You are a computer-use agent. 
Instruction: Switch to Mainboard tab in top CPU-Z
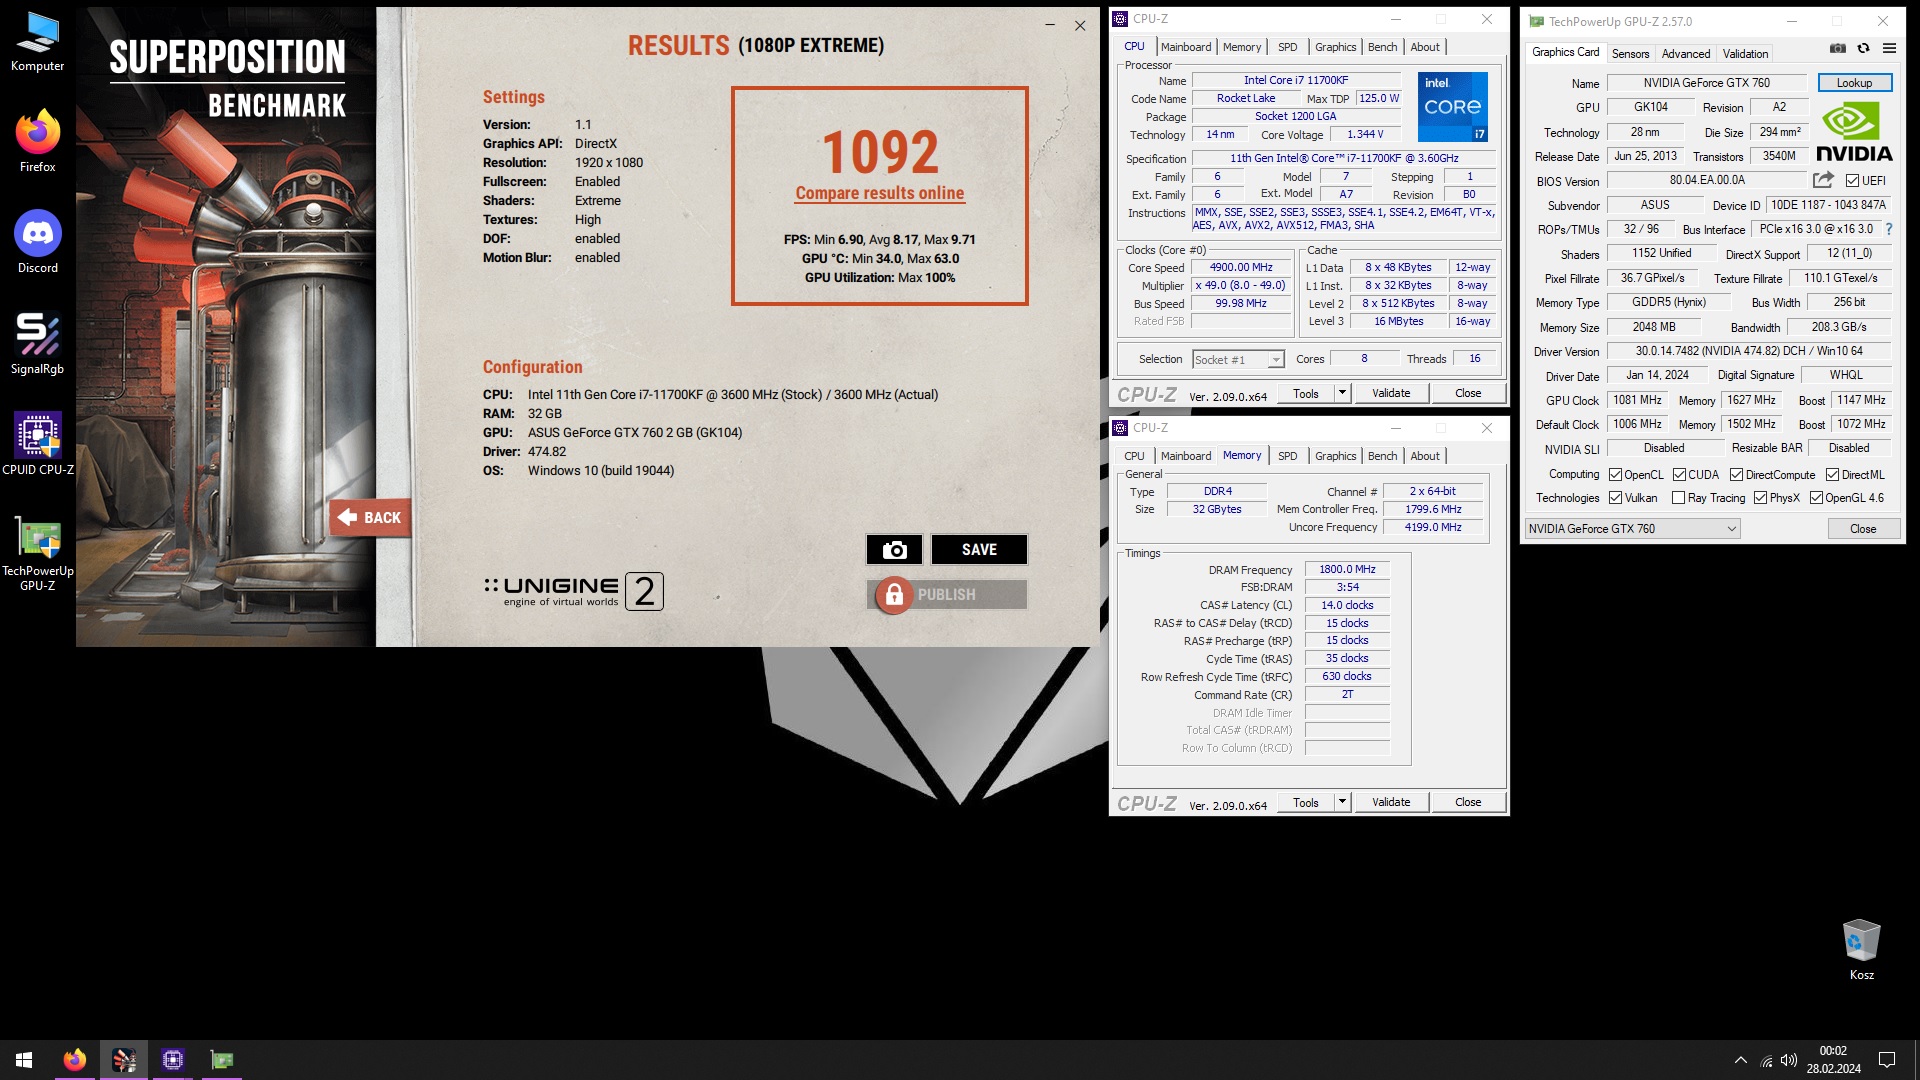(1185, 47)
